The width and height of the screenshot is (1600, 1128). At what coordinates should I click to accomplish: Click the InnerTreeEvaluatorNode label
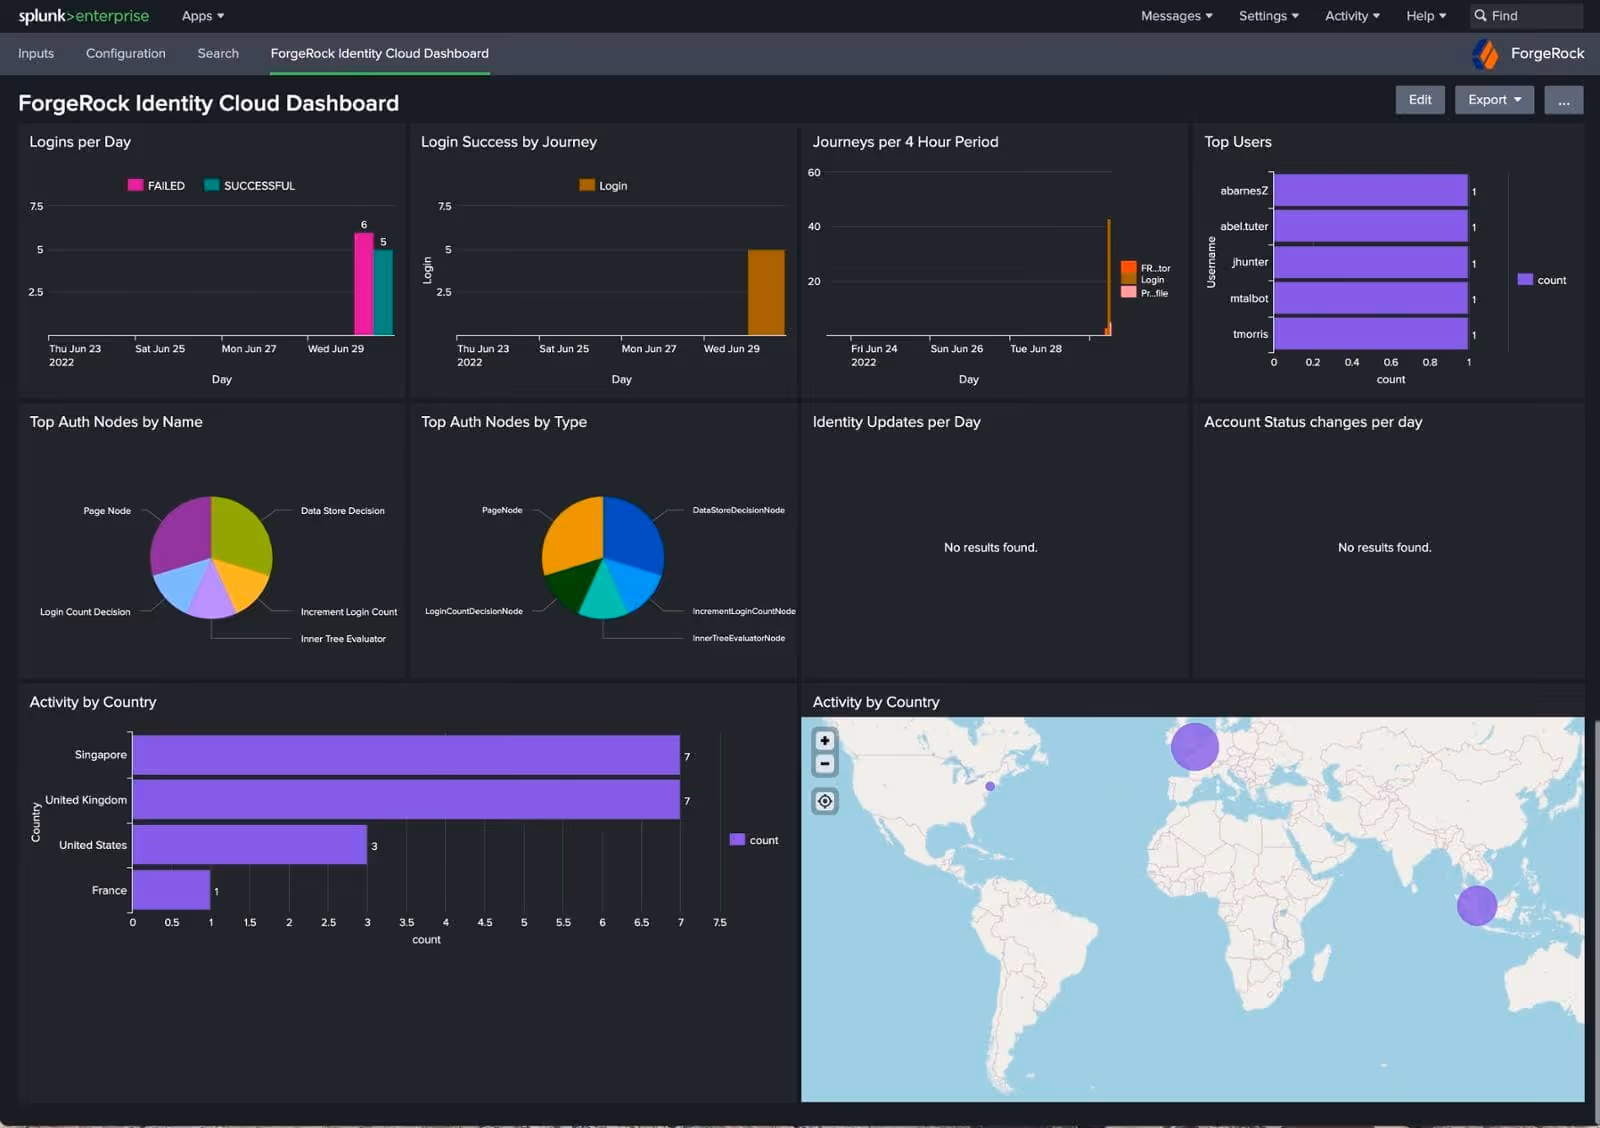739,638
